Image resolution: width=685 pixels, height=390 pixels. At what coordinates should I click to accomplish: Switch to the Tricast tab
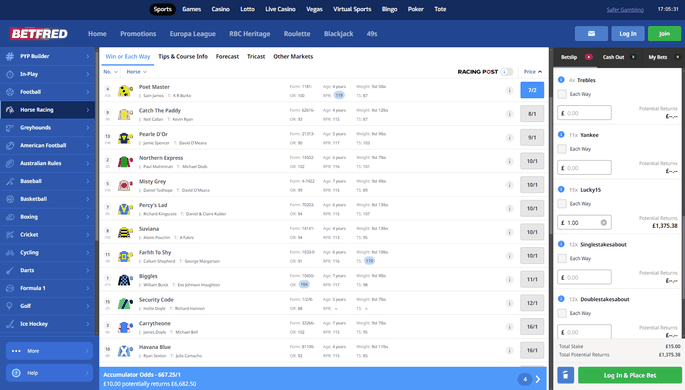pyautogui.click(x=256, y=56)
